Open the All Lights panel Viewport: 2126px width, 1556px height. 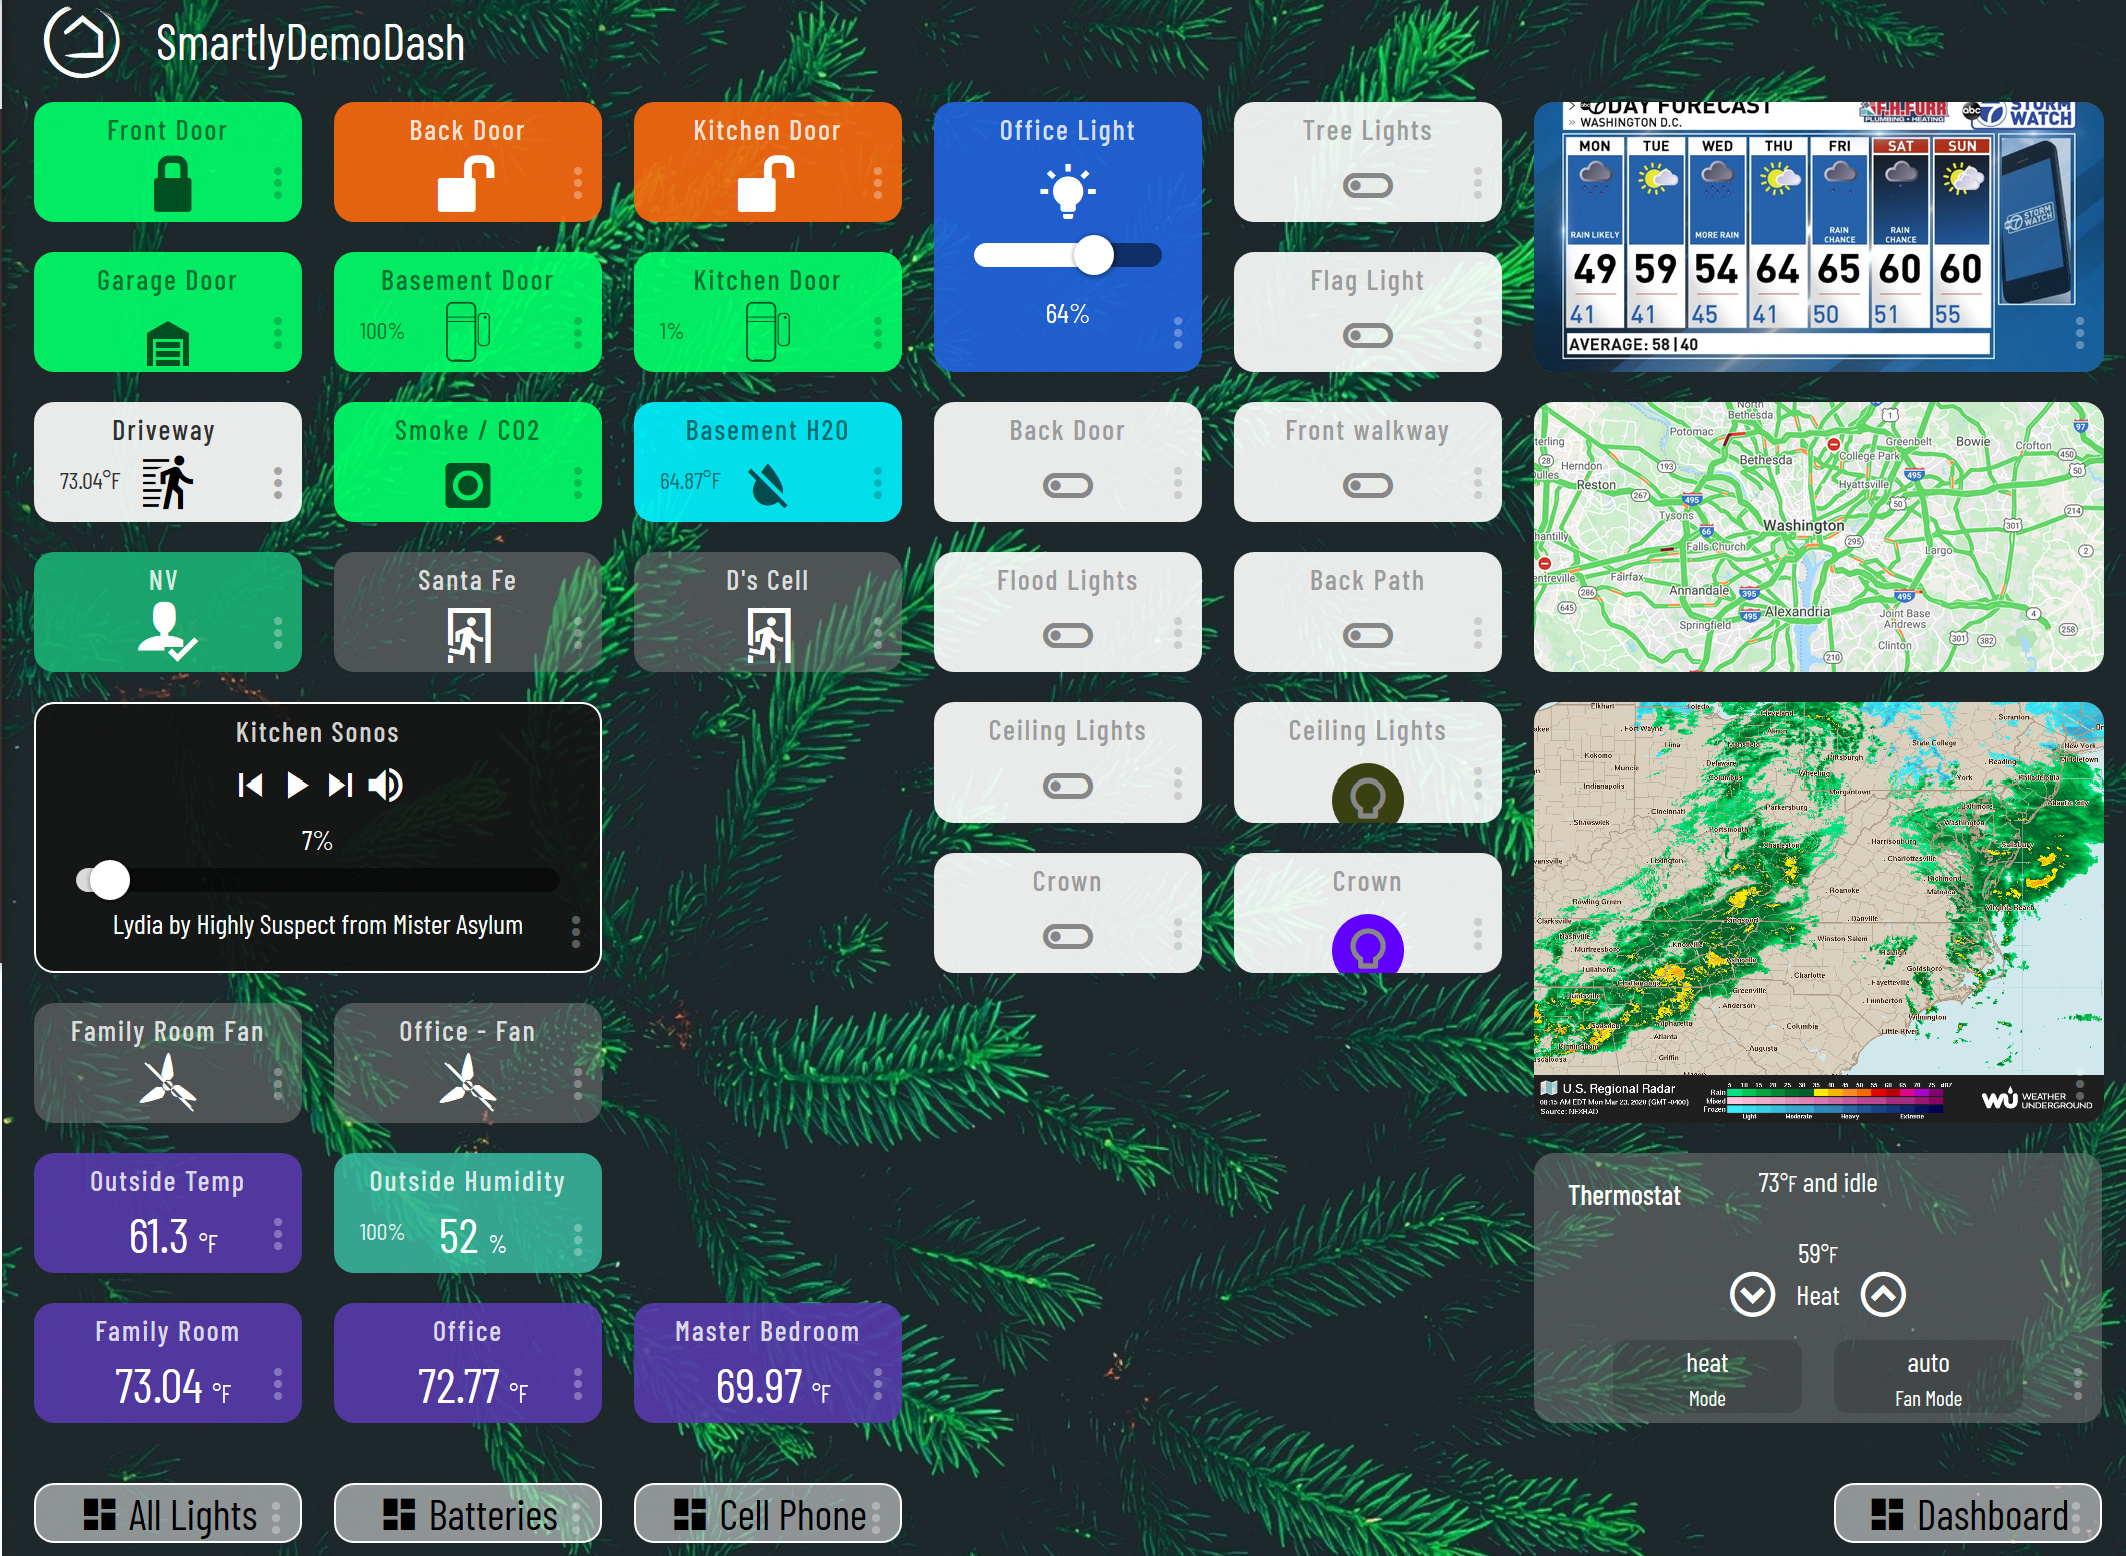pyautogui.click(x=167, y=1513)
